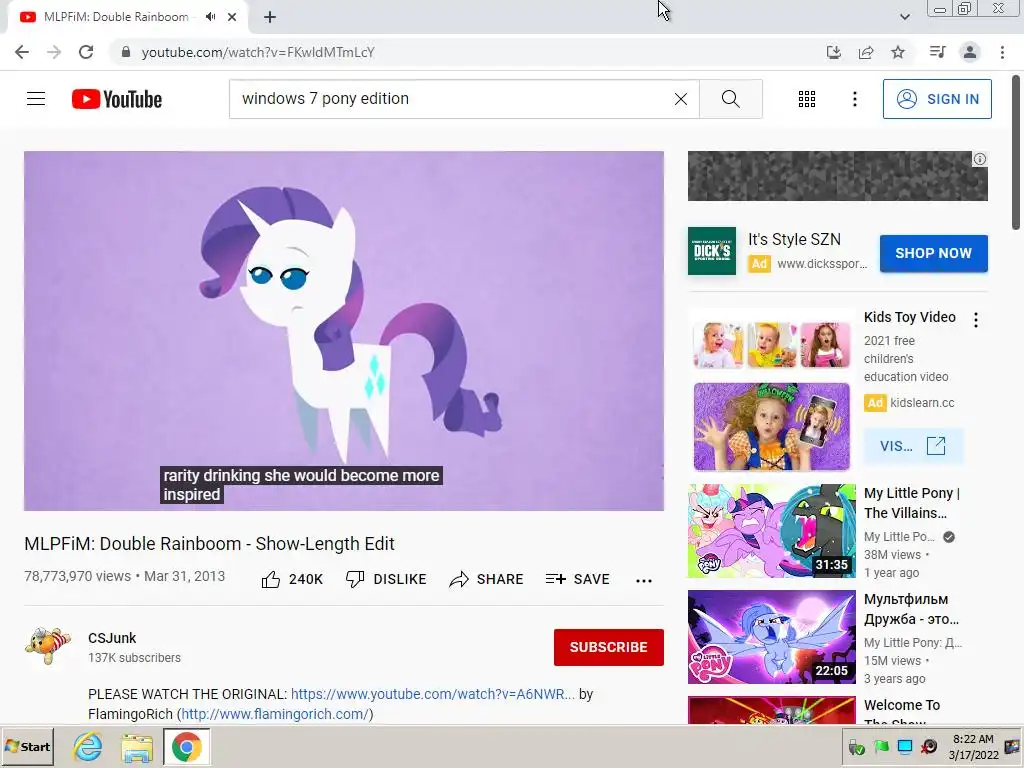Go back with browser back arrow
The height and width of the screenshot is (768, 1024).
coord(22,52)
